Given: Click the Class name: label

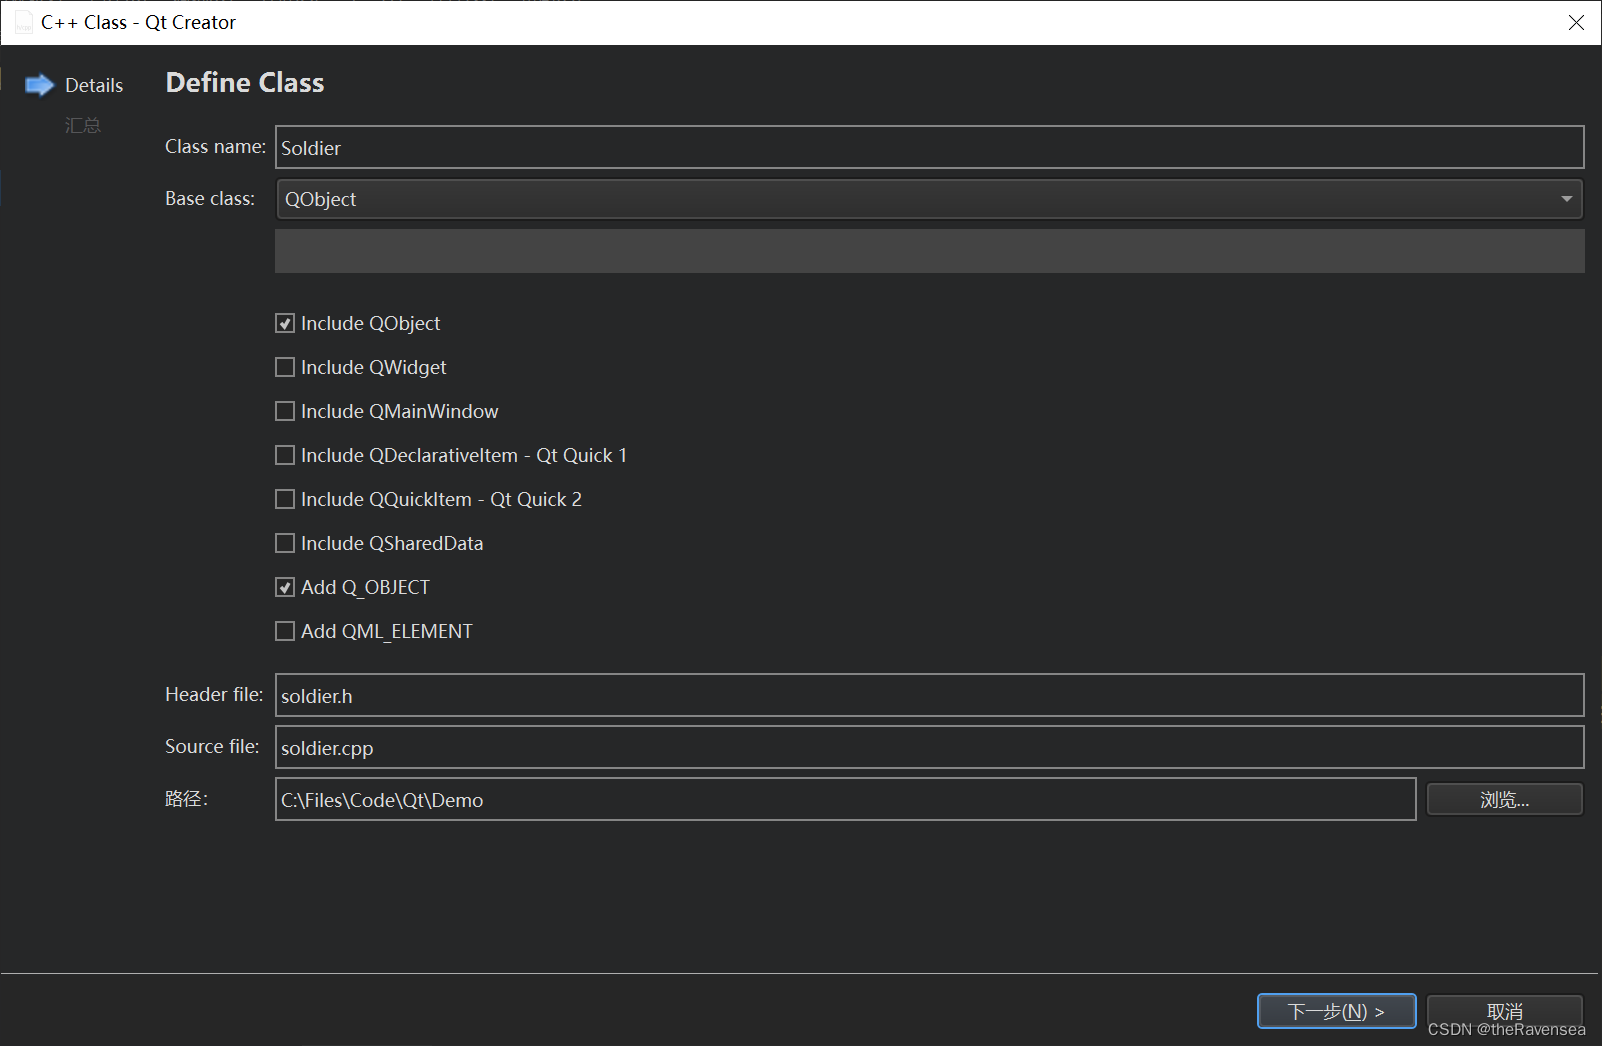Looking at the screenshot, I should click(215, 146).
